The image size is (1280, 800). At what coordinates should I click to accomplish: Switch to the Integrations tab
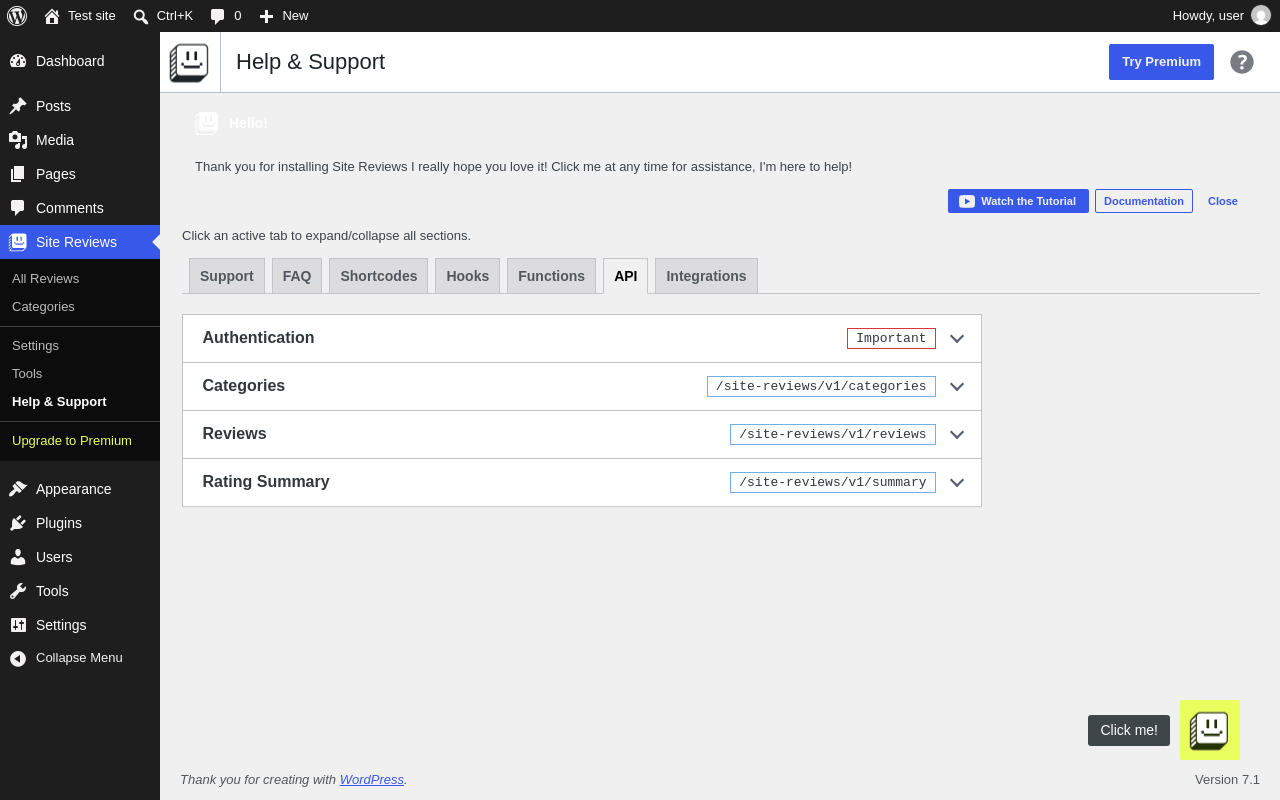706,276
